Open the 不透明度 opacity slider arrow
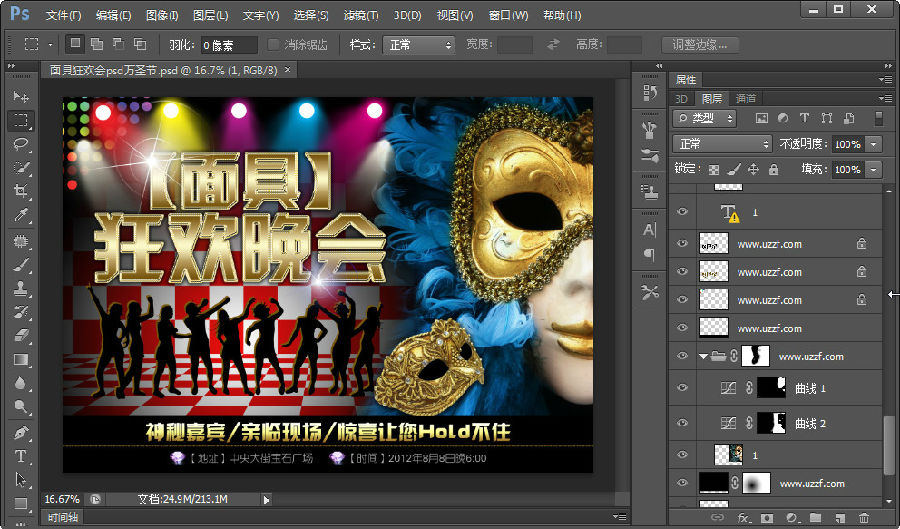Image resolution: width=900 pixels, height=529 pixels. [874, 144]
